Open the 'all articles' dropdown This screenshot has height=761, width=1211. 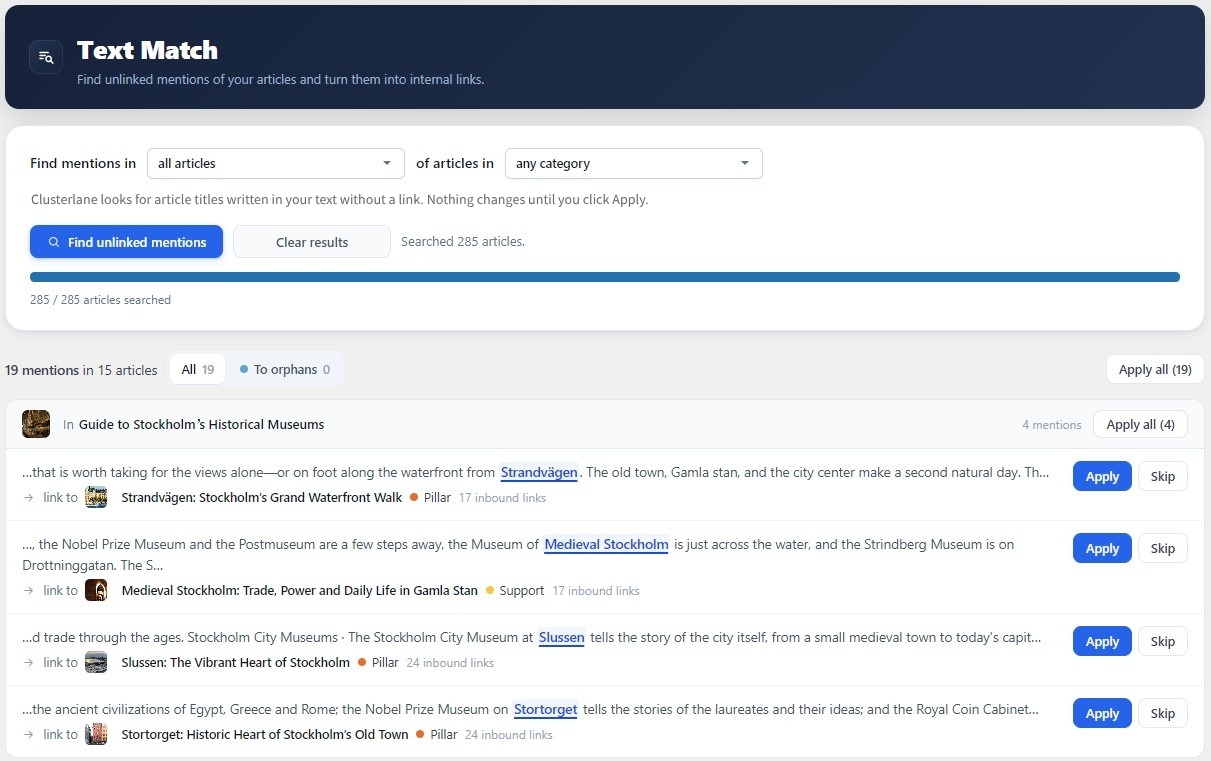(x=275, y=163)
